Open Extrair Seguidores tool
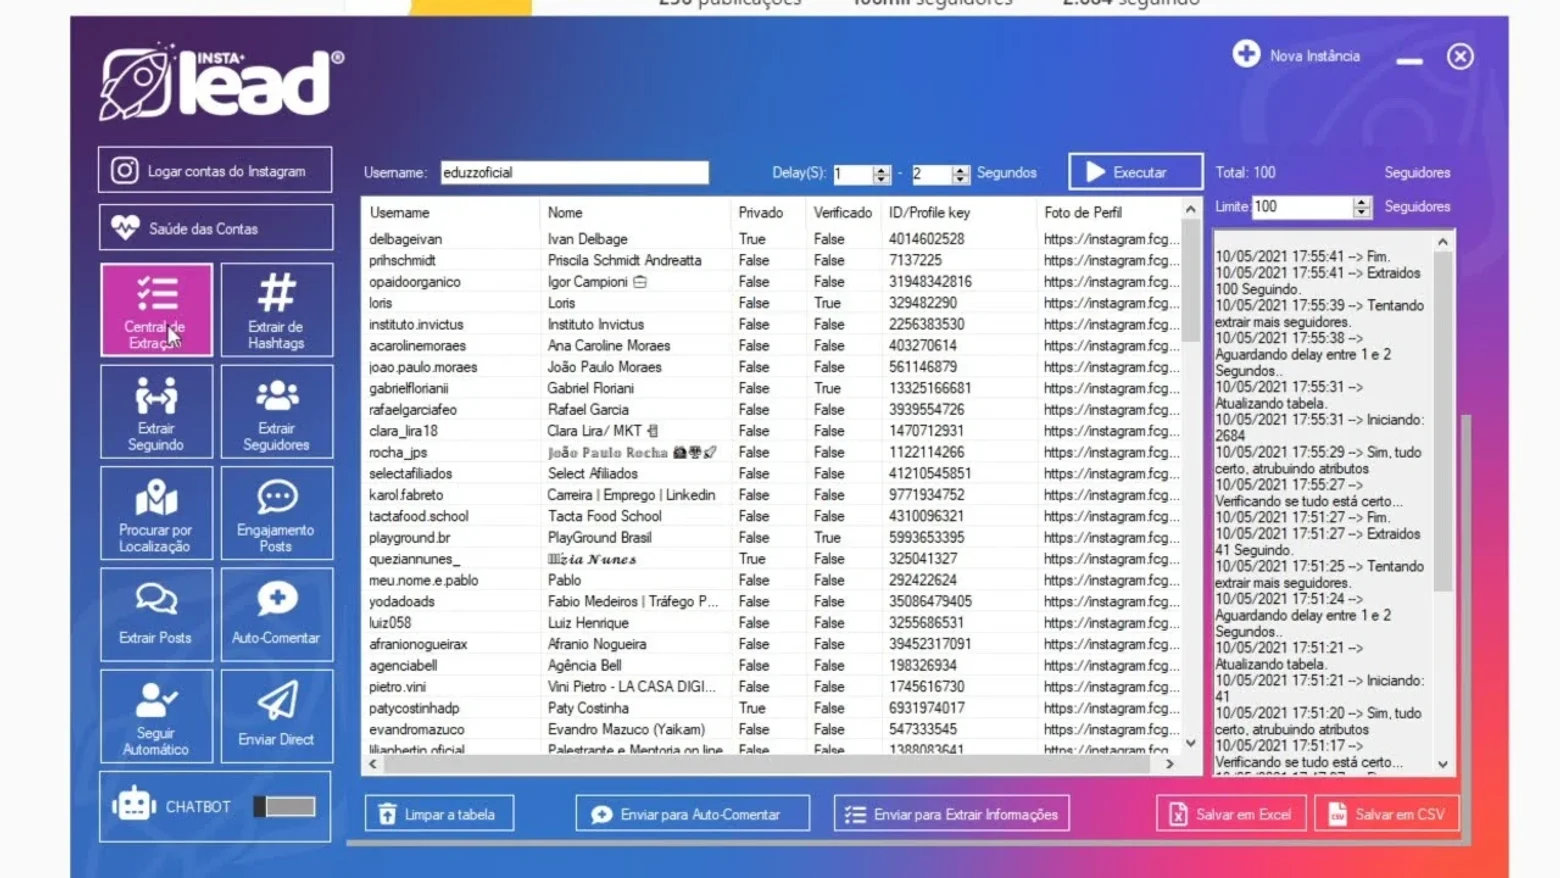This screenshot has height=878, width=1560. 276,411
